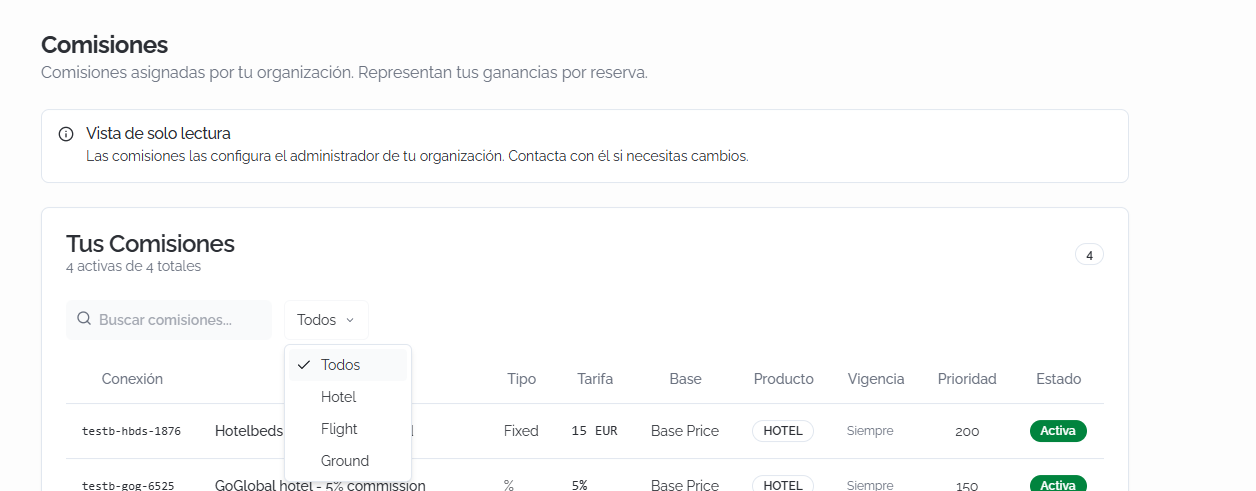Click the magnifier icon in search box
The height and width of the screenshot is (491, 1256).
[x=85, y=320]
